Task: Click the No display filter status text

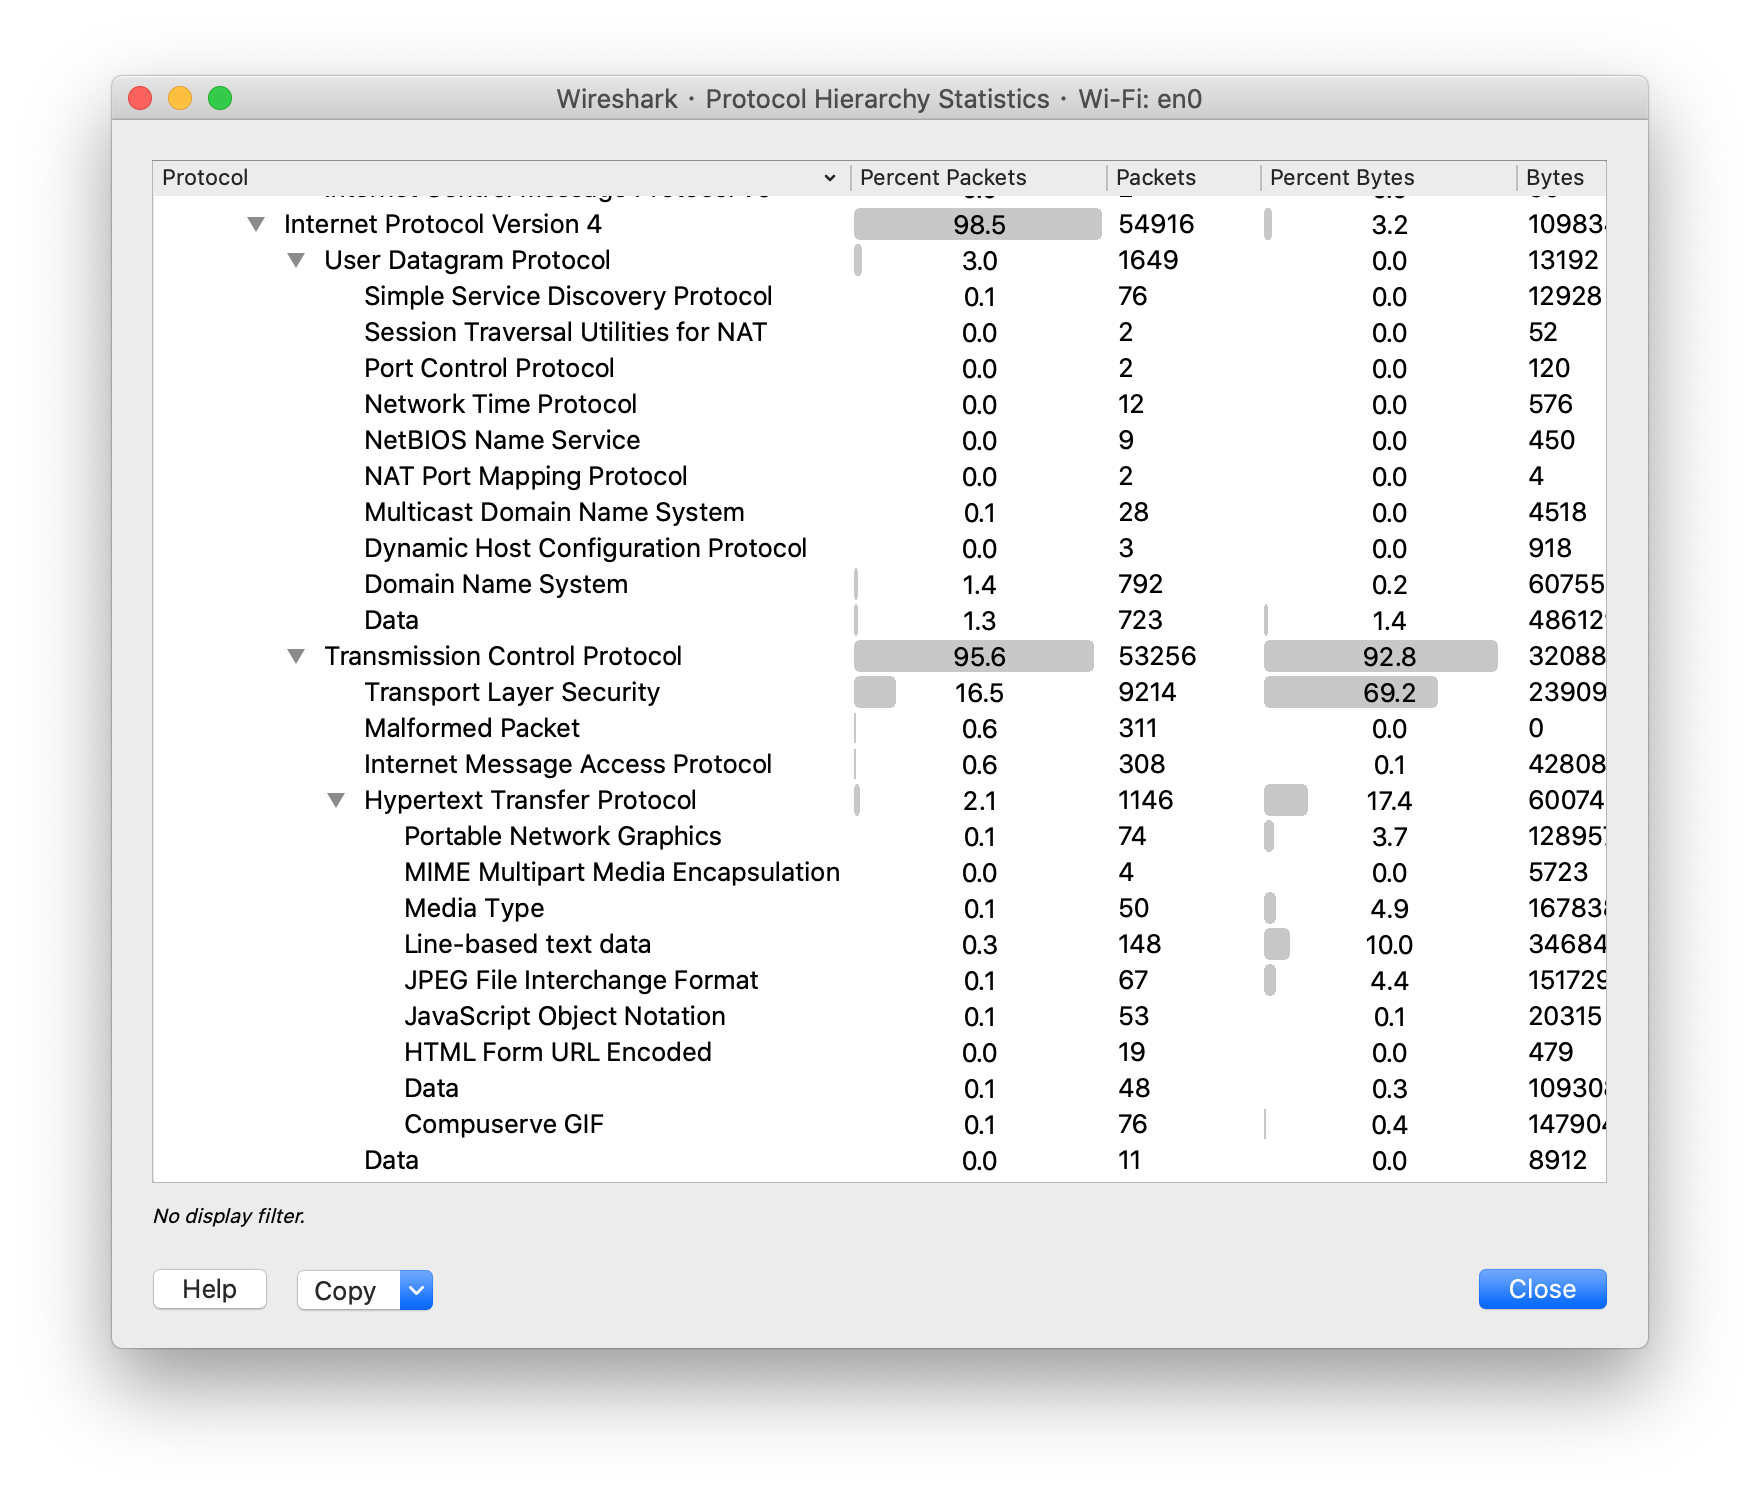Action: (x=229, y=1216)
